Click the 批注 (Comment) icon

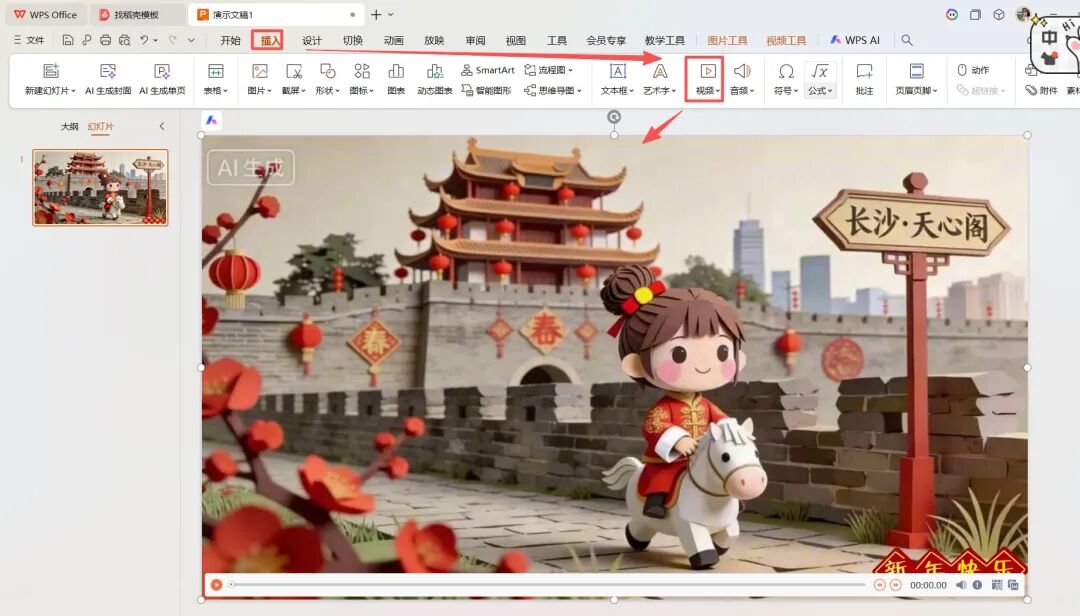point(864,72)
